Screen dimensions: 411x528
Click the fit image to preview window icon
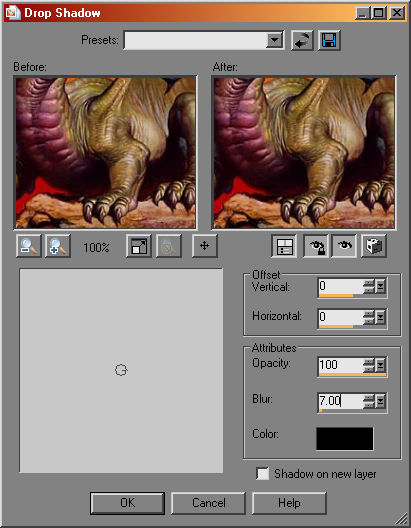click(139, 246)
